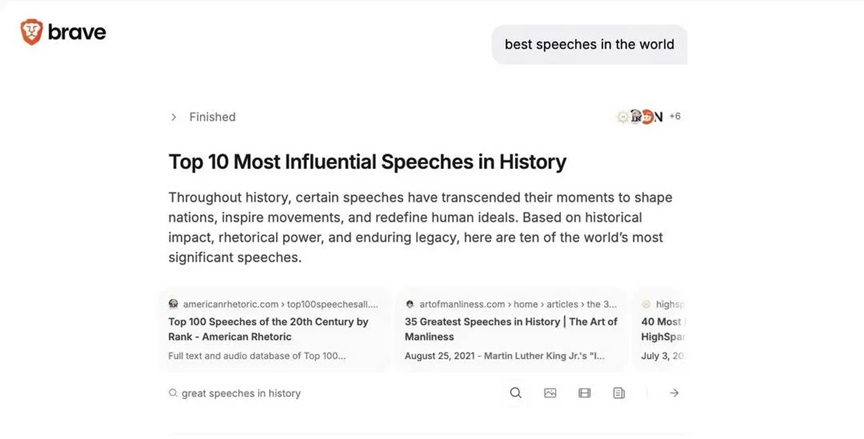Click the Finished status label
Image resolution: width=864 pixels, height=439 pixels.
click(212, 117)
